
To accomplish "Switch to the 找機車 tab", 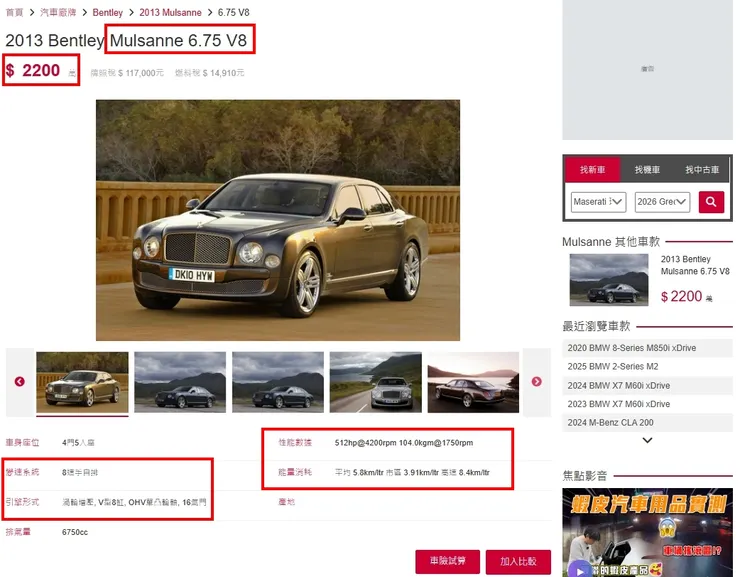I will (647, 170).
